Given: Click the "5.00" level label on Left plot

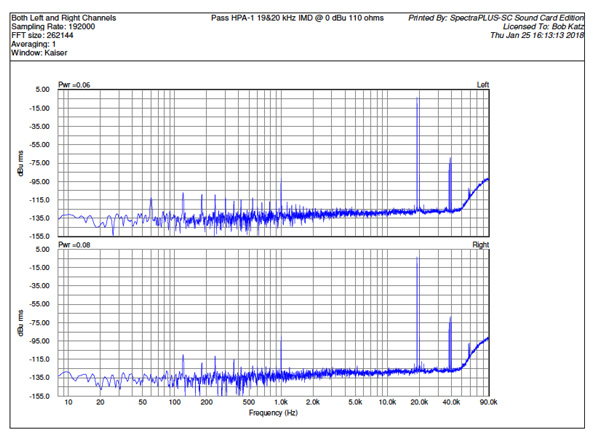Looking at the screenshot, I should [x=43, y=90].
